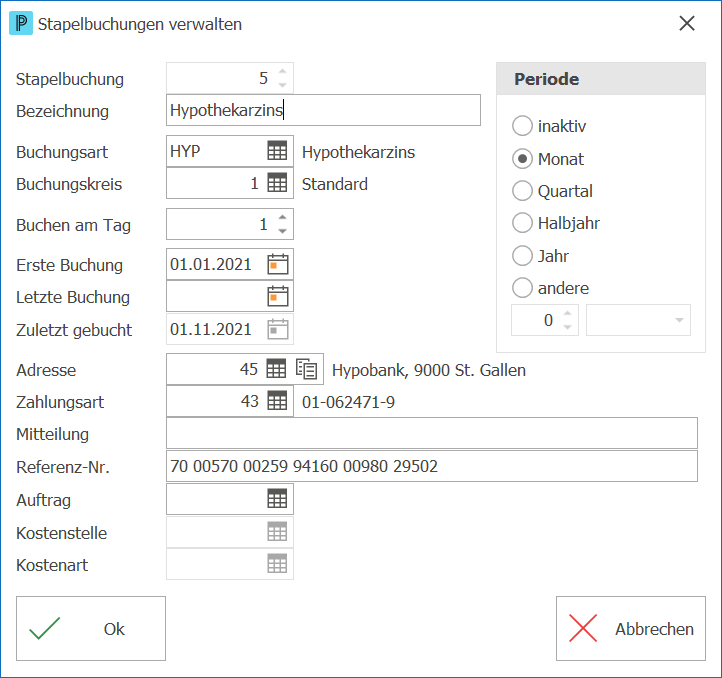Decrease the andere period count
The image size is (722, 678).
point(568,327)
